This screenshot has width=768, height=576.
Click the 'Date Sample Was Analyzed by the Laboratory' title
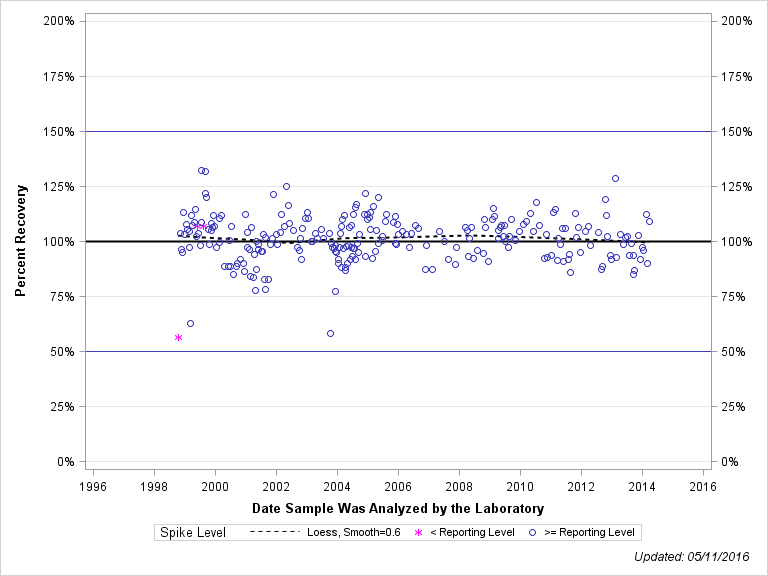coord(398,508)
